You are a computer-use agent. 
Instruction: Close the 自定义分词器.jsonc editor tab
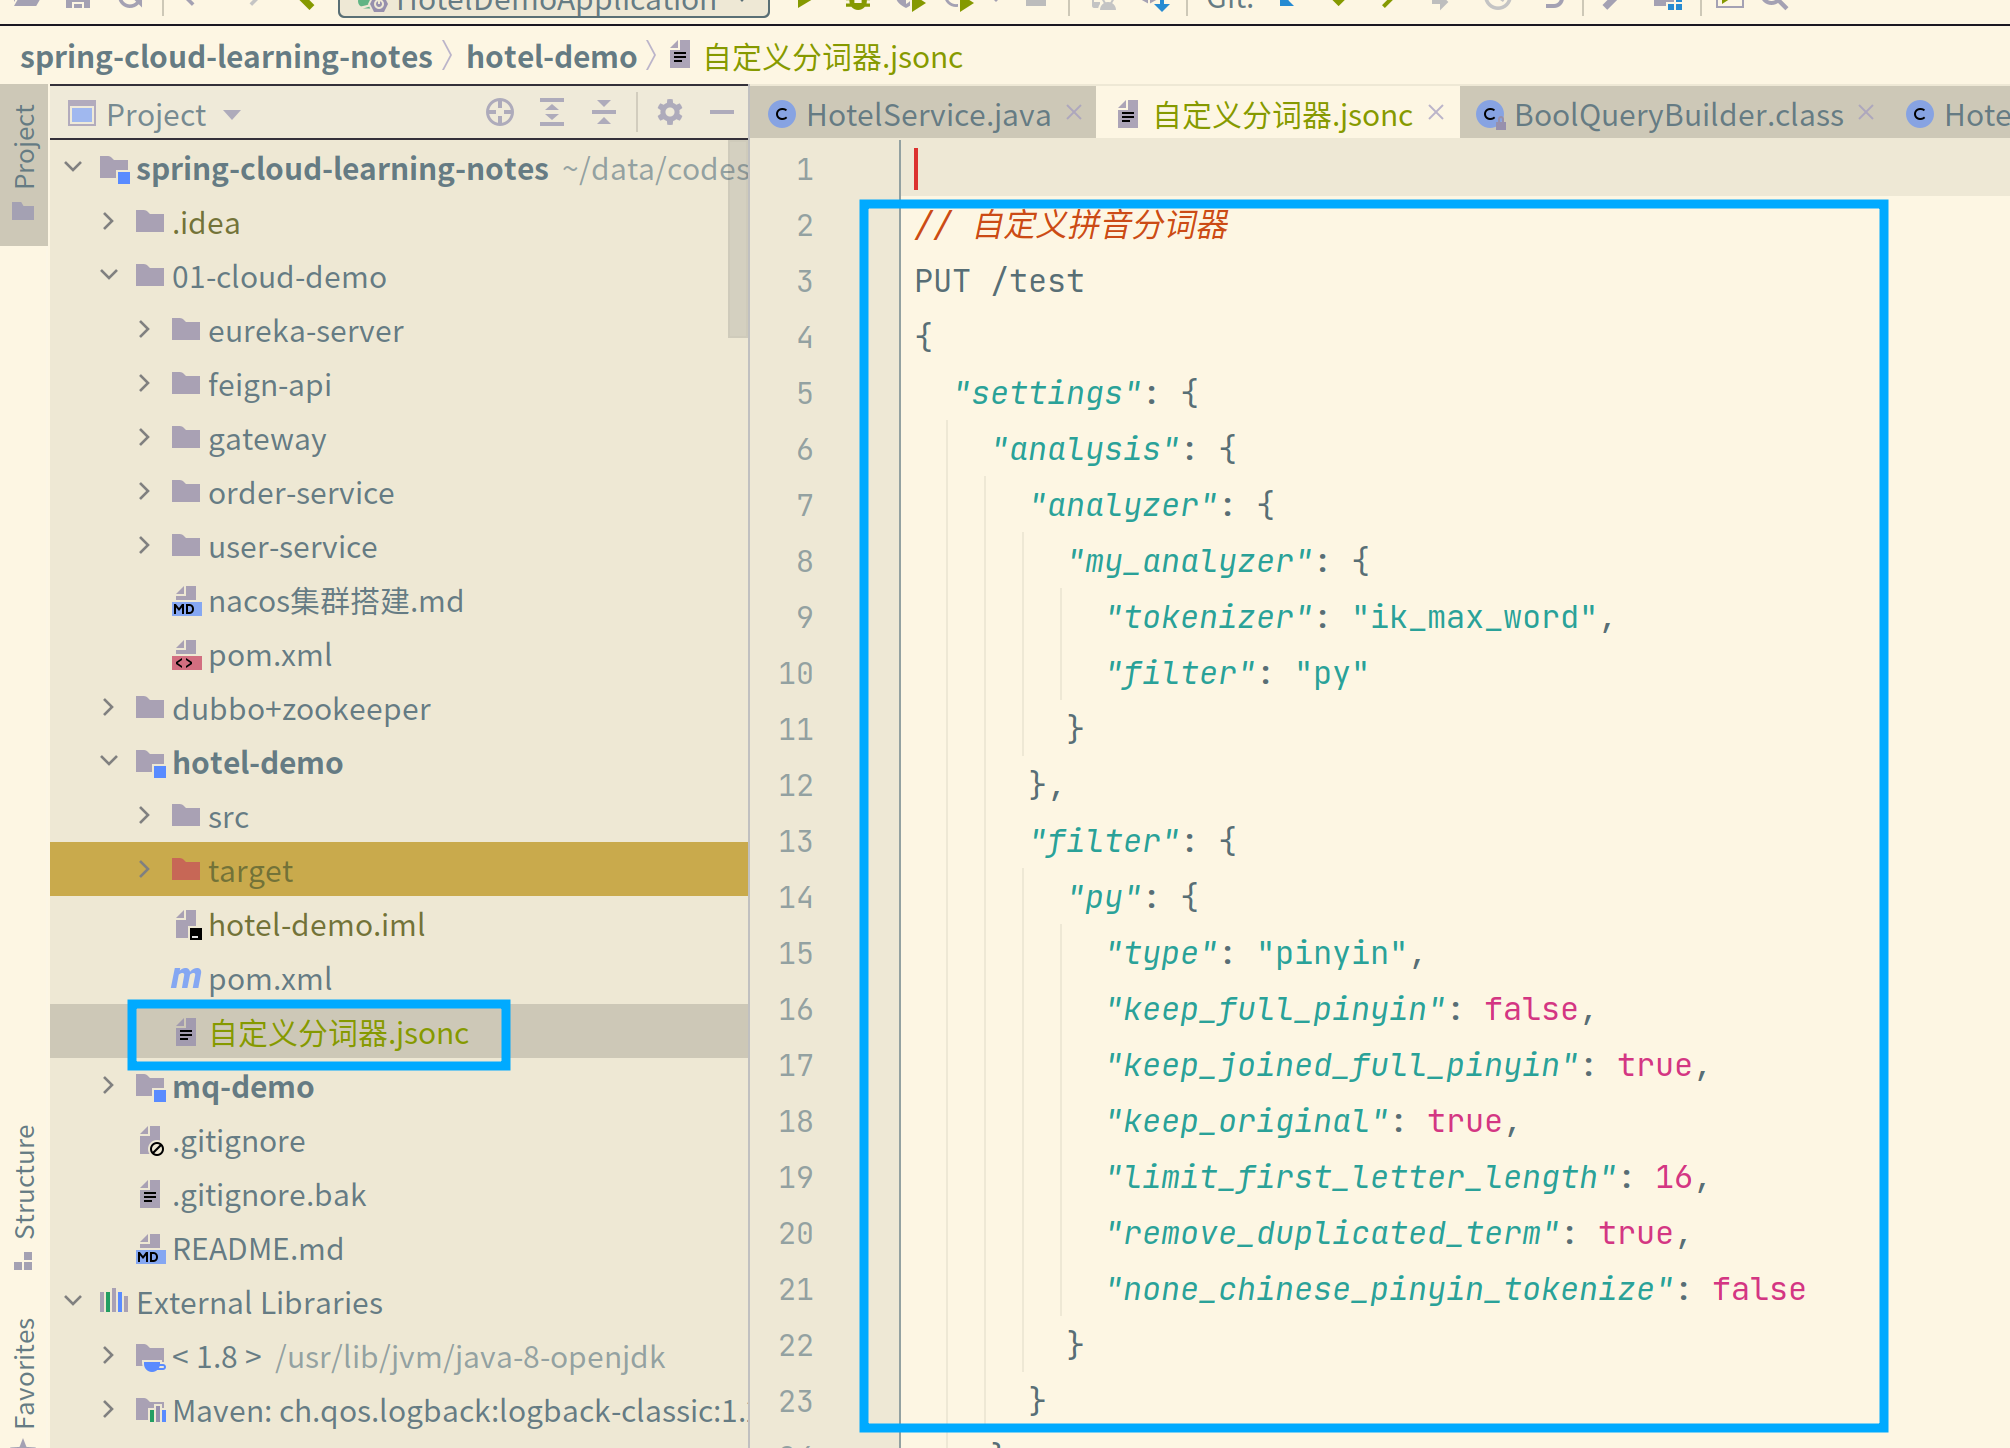tap(1436, 113)
